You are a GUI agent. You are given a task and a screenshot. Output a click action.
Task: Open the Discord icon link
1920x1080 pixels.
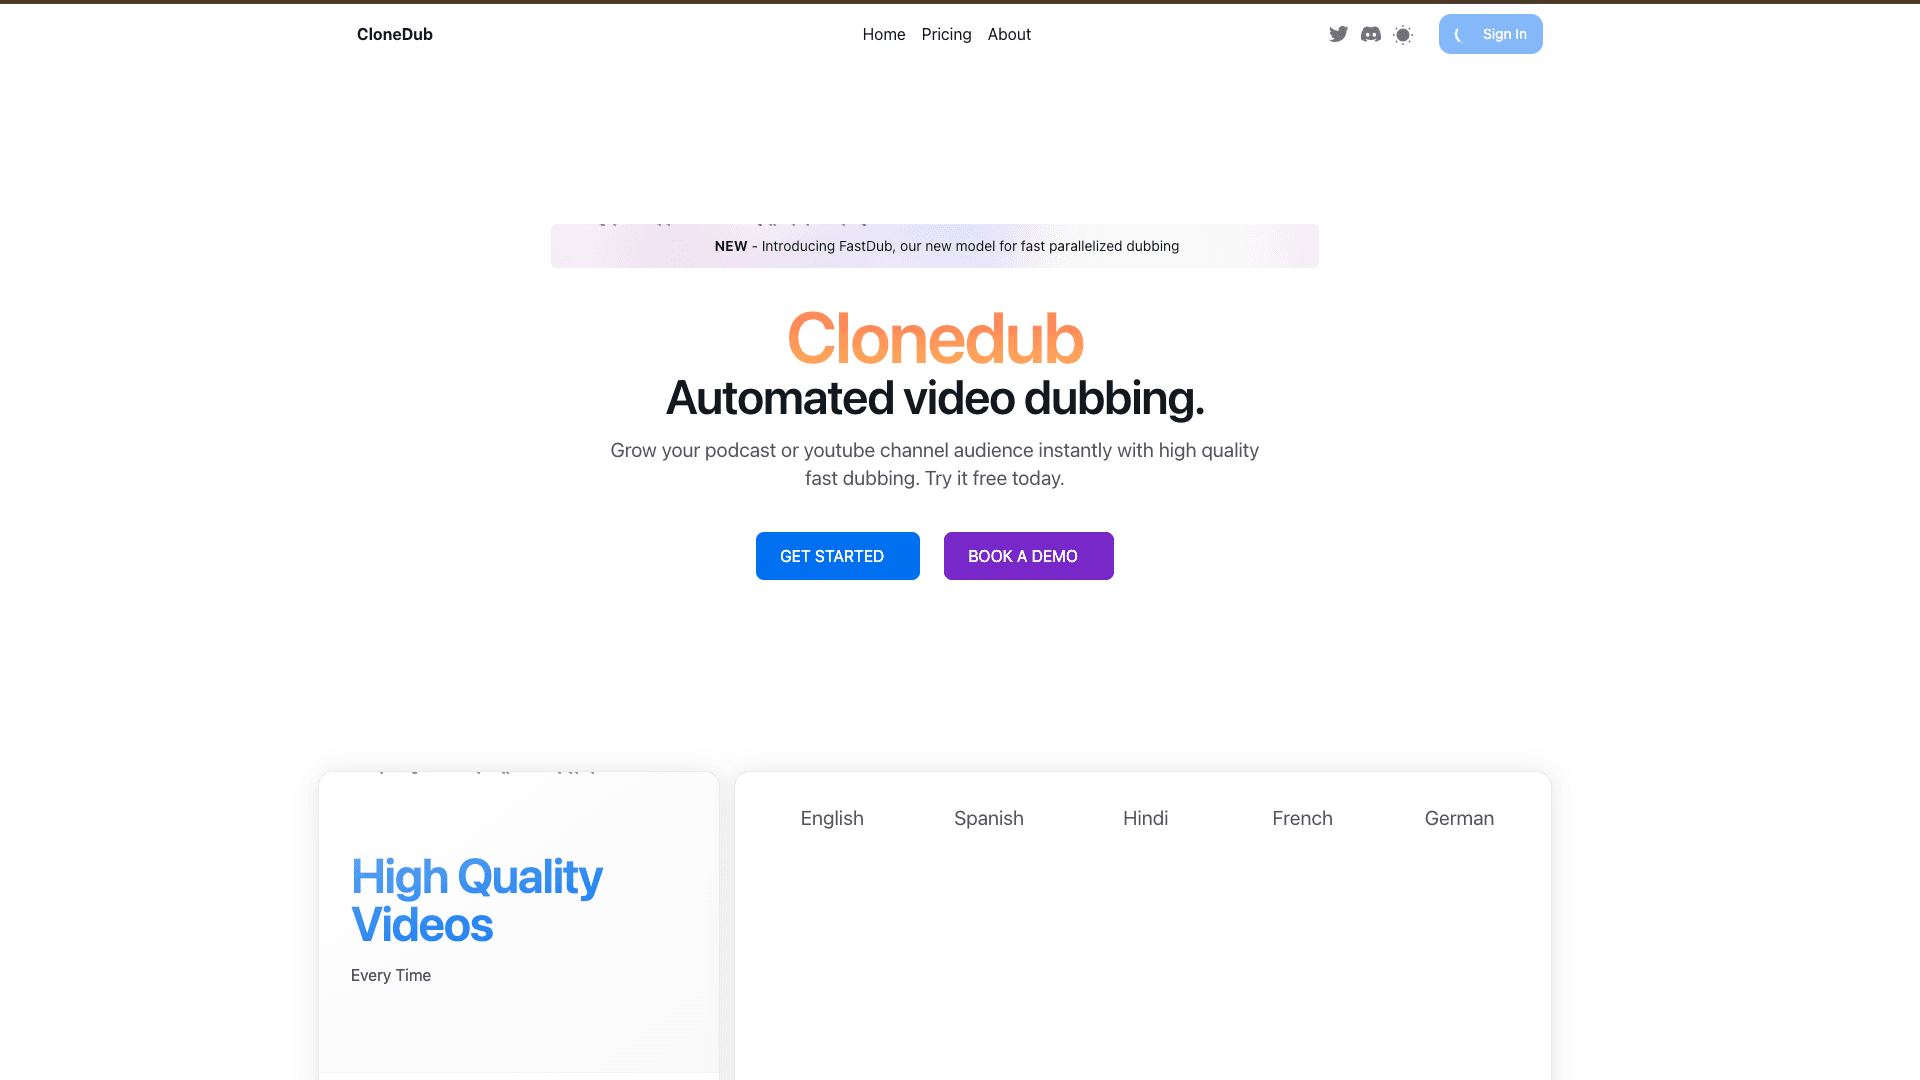(x=1371, y=34)
